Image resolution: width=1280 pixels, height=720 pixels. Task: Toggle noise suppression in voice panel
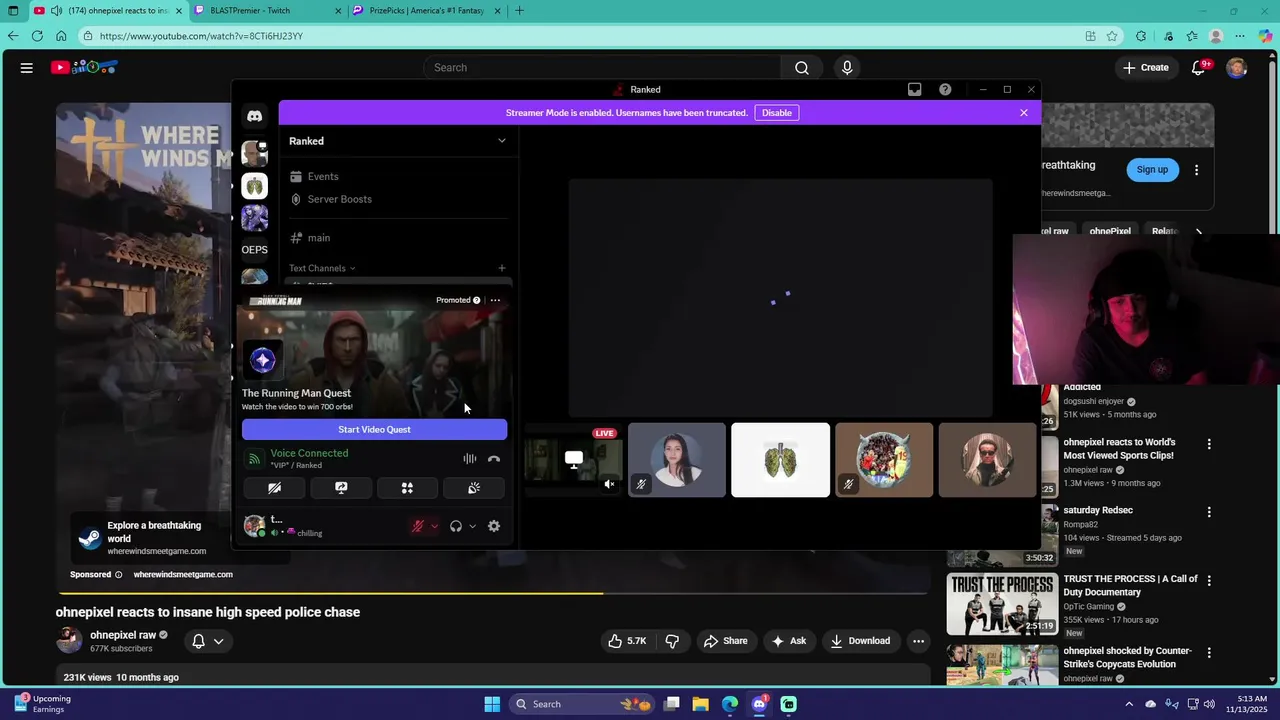point(470,459)
